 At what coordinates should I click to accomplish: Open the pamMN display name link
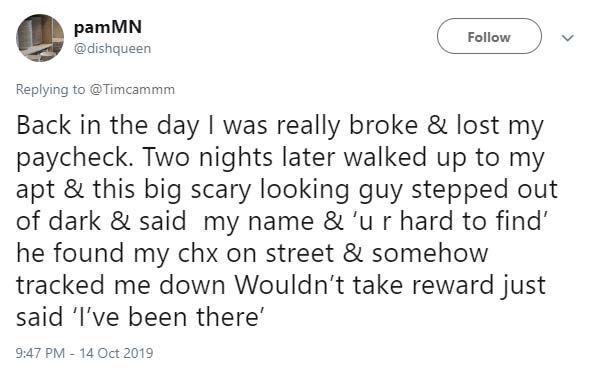pyautogui.click(x=107, y=28)
